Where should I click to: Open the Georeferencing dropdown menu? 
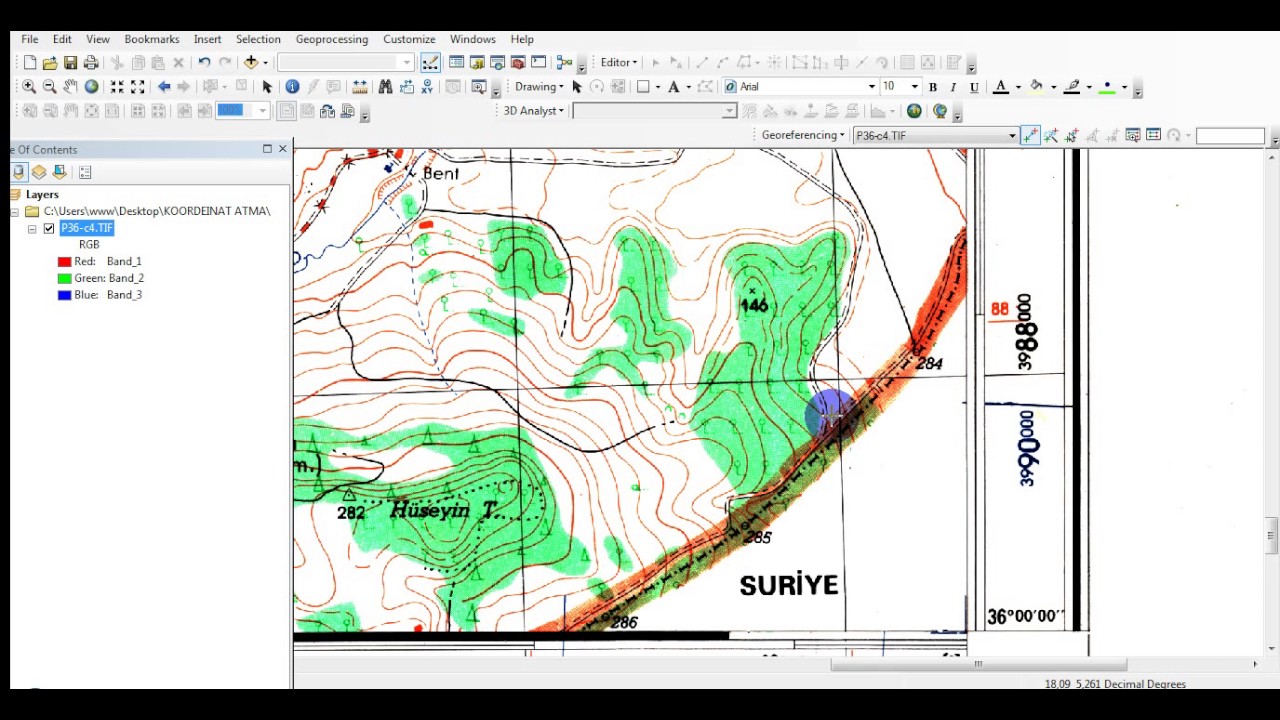pyautogui.click(x=803, y=135)
